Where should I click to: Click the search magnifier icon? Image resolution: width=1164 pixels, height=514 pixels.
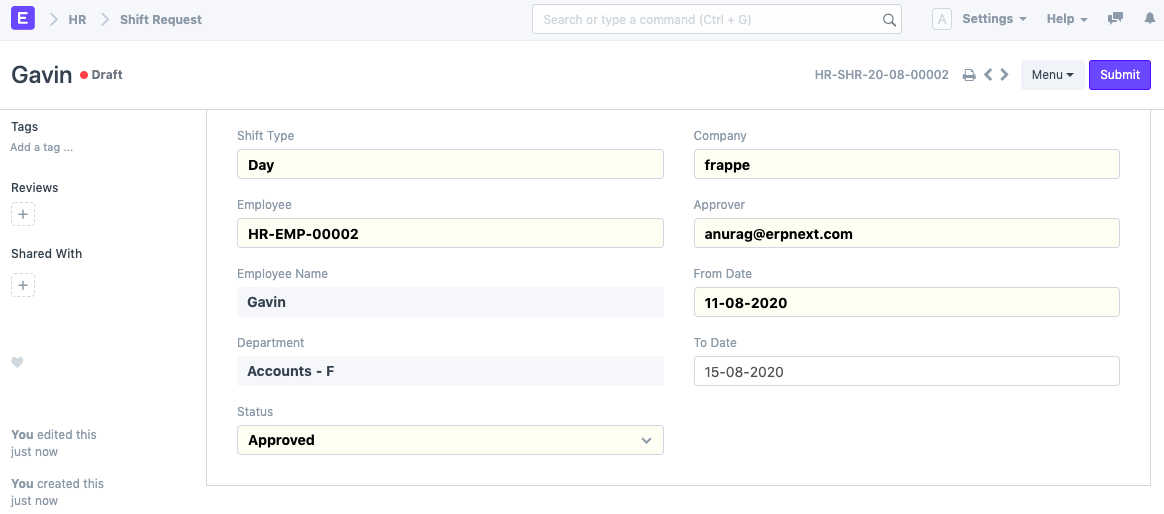coord(889,19)
